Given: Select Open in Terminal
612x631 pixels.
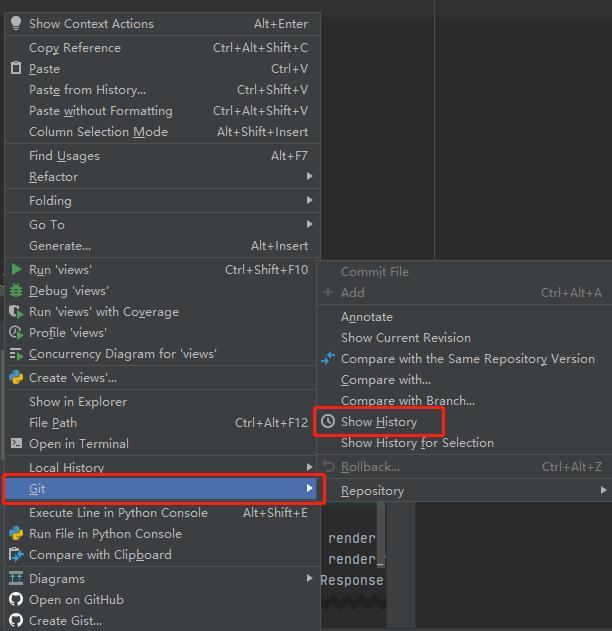Looking at the screenshot, I should click(79, 444).
